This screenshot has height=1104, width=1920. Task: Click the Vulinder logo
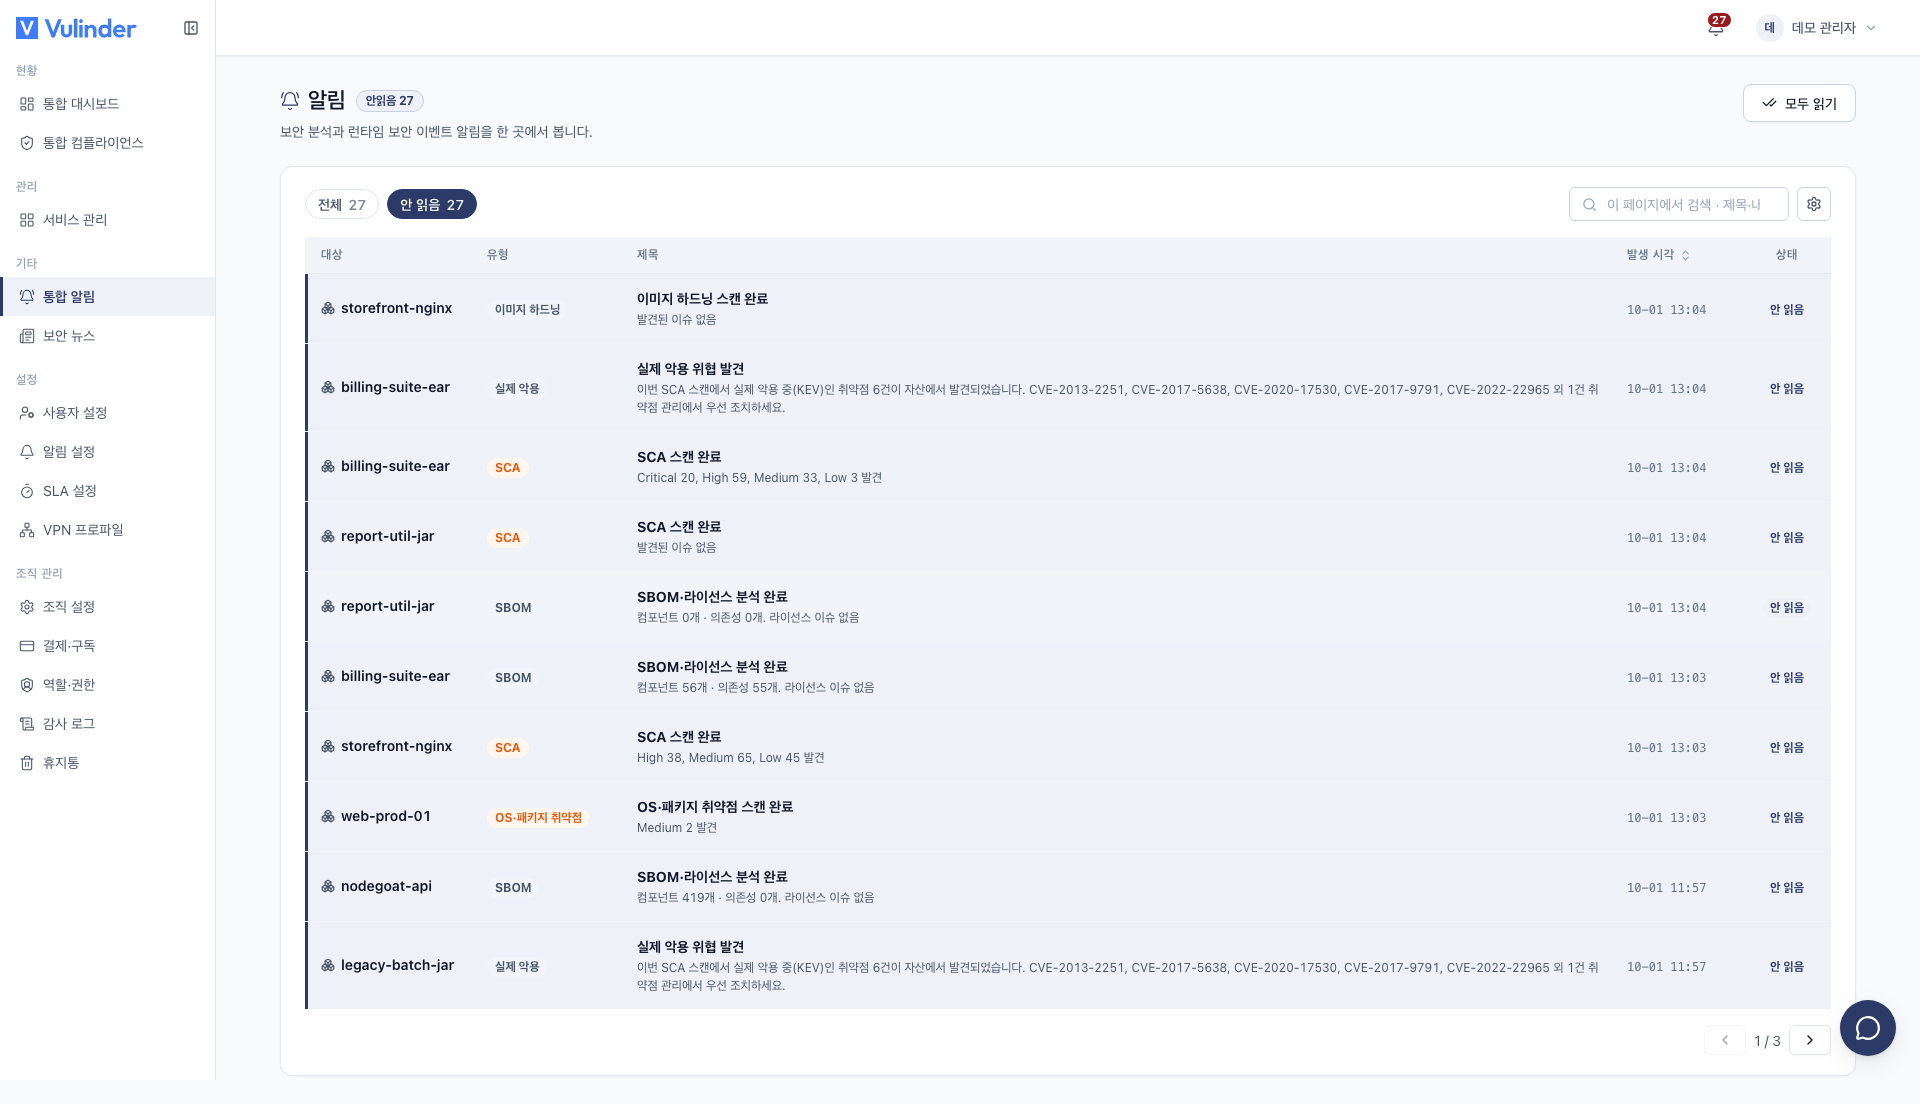point(76,28)
